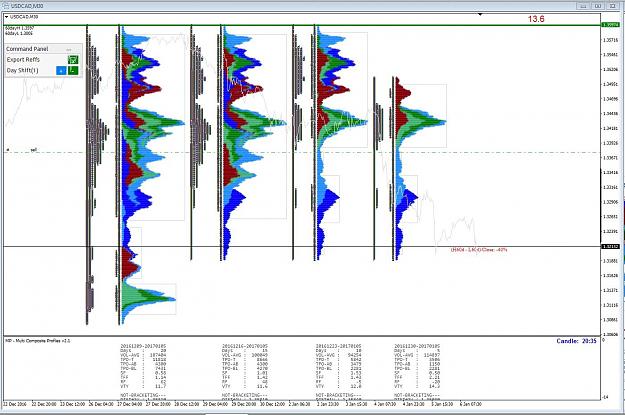This screenshot has height=415, width=625.
Task: Click the 20161223-20170105 stats header
Action: [339, 346]
